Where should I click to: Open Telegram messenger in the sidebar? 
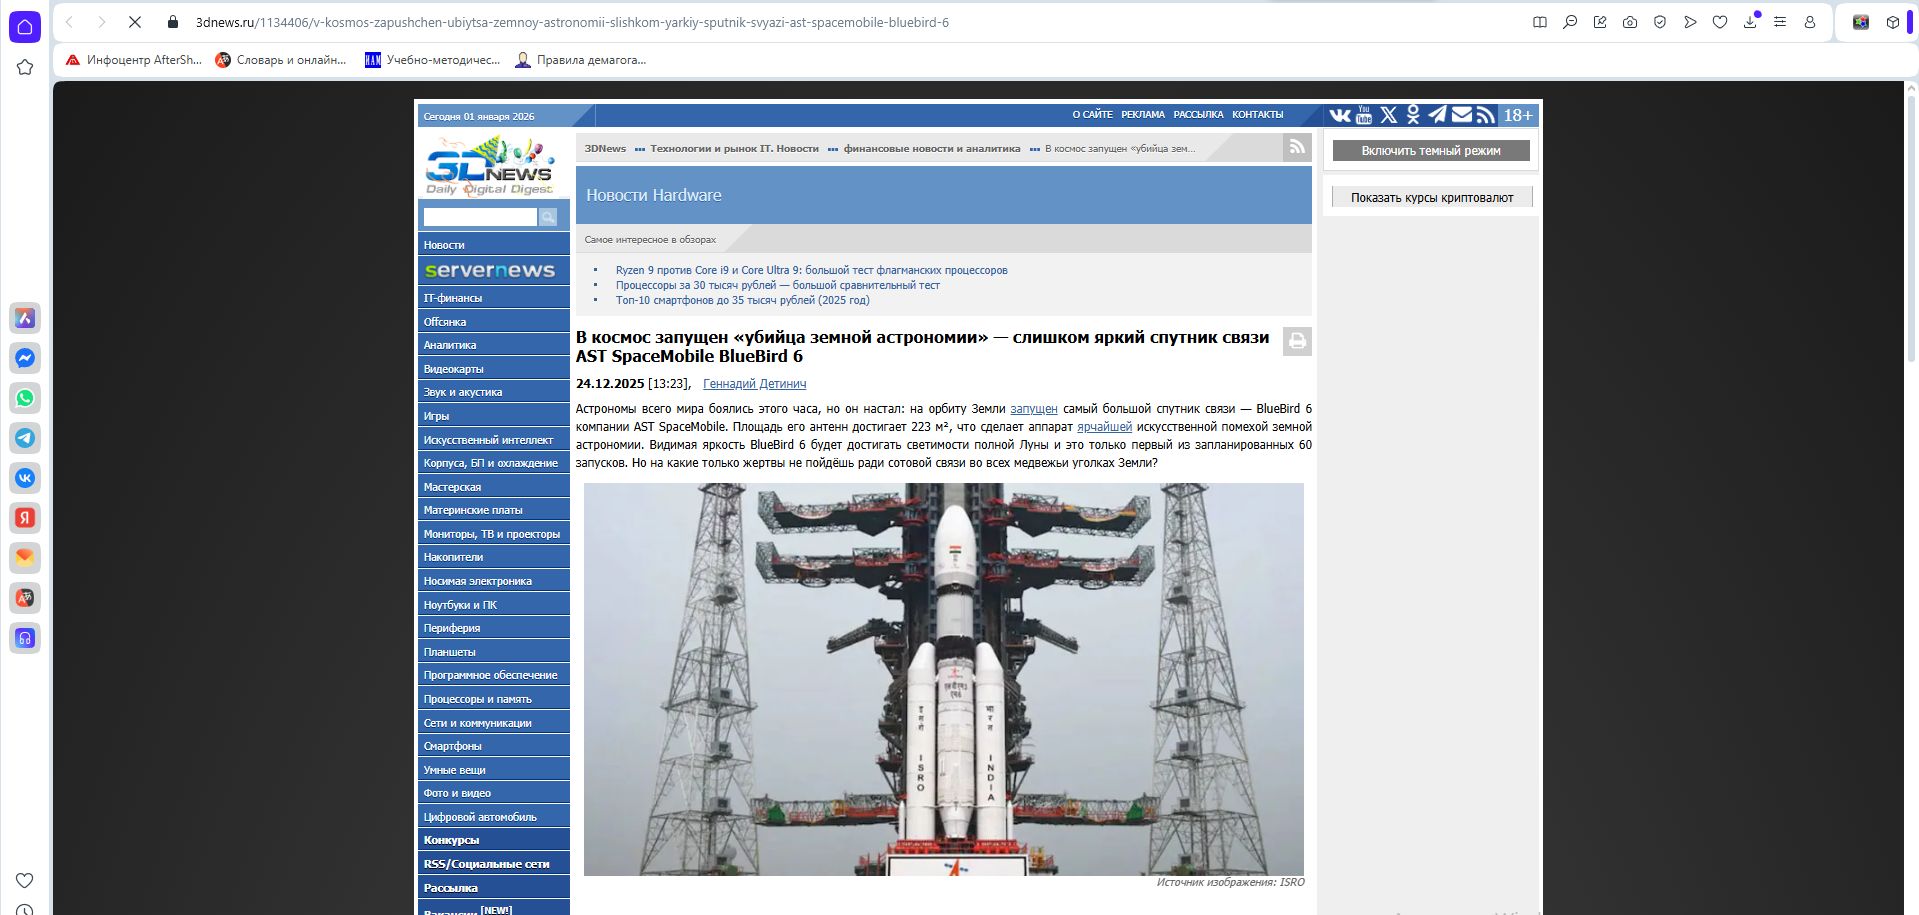click(25, 438)
